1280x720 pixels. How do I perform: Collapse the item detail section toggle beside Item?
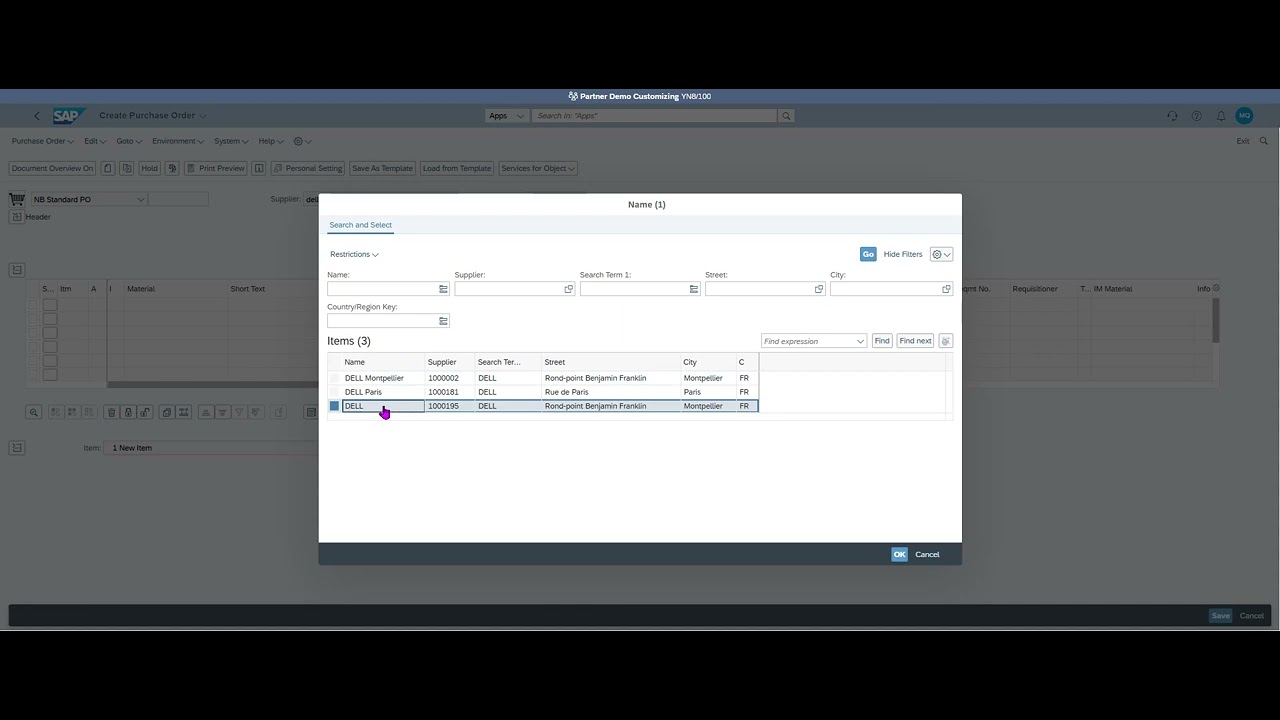(x=17, y=448)
